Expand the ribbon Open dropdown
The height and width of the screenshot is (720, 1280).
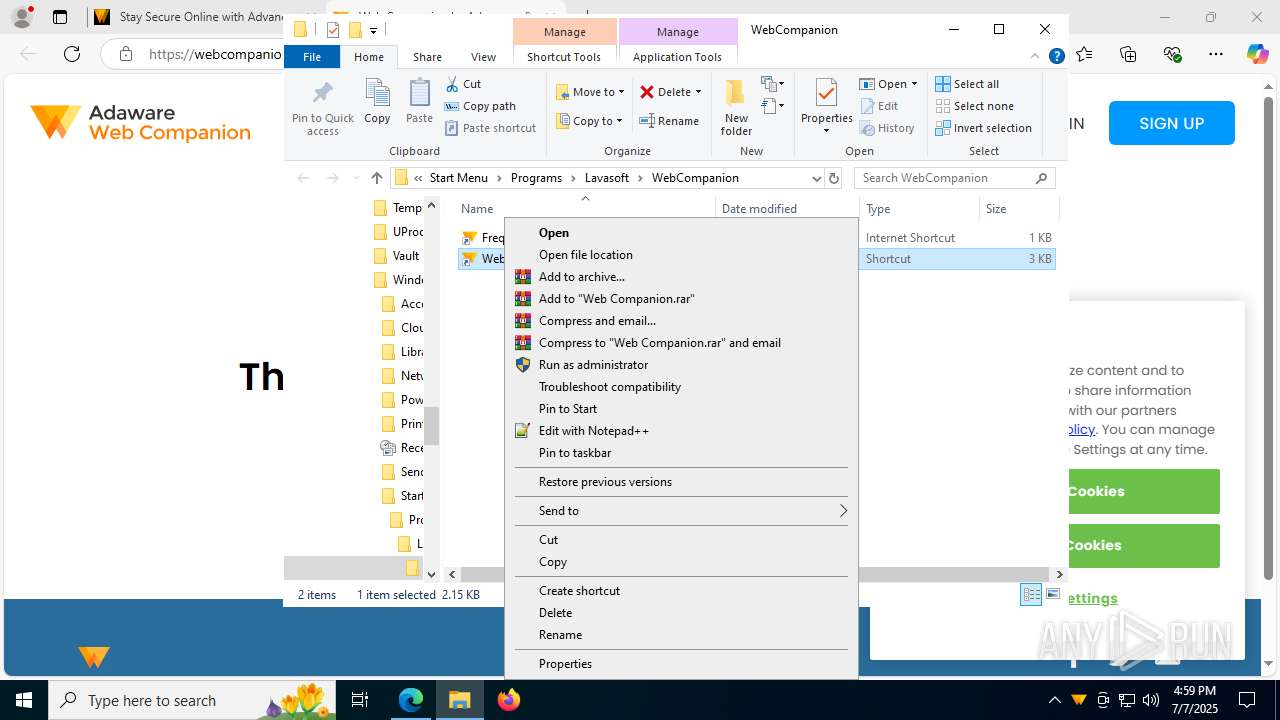click(914, 84)
